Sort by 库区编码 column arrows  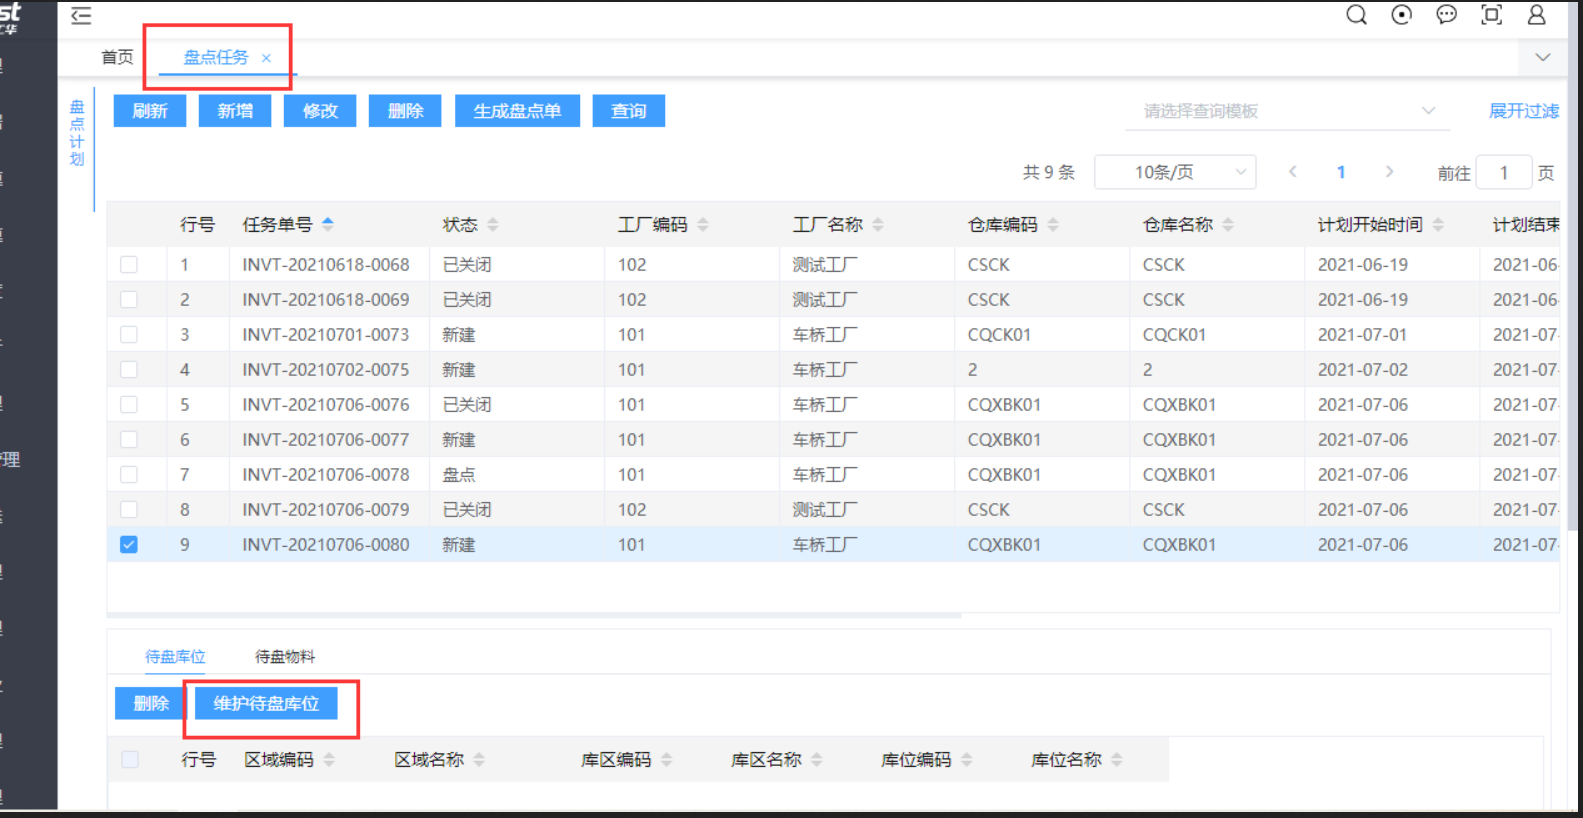[x=666, y=760]
